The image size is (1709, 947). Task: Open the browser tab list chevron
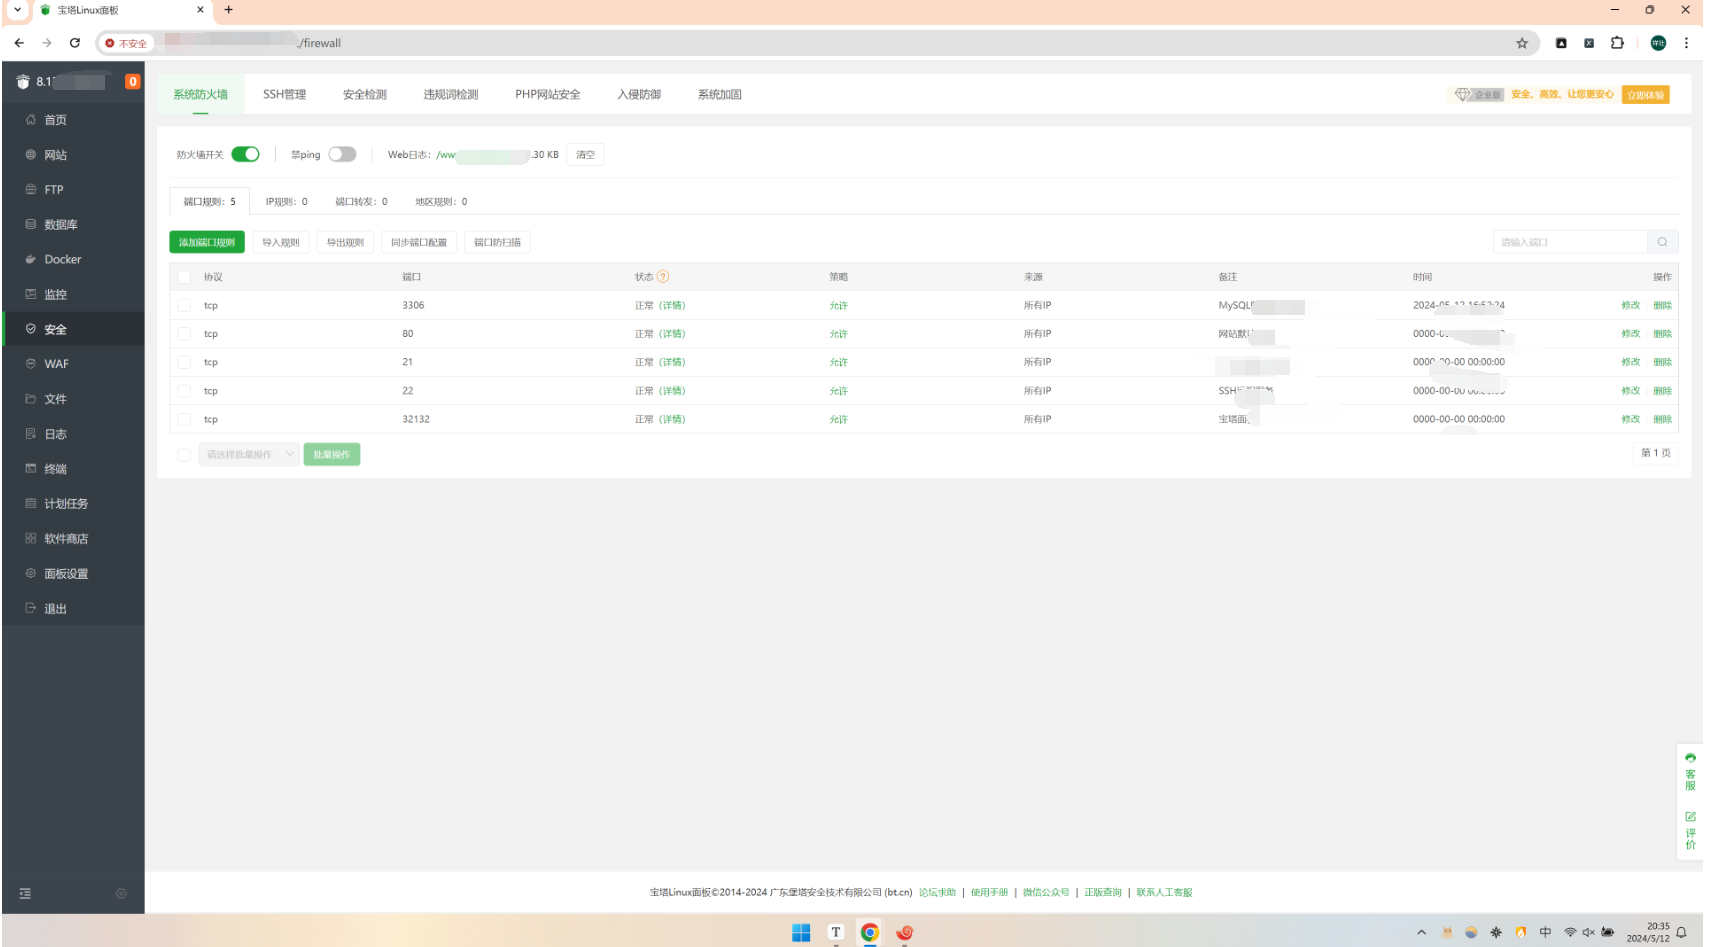17,10
